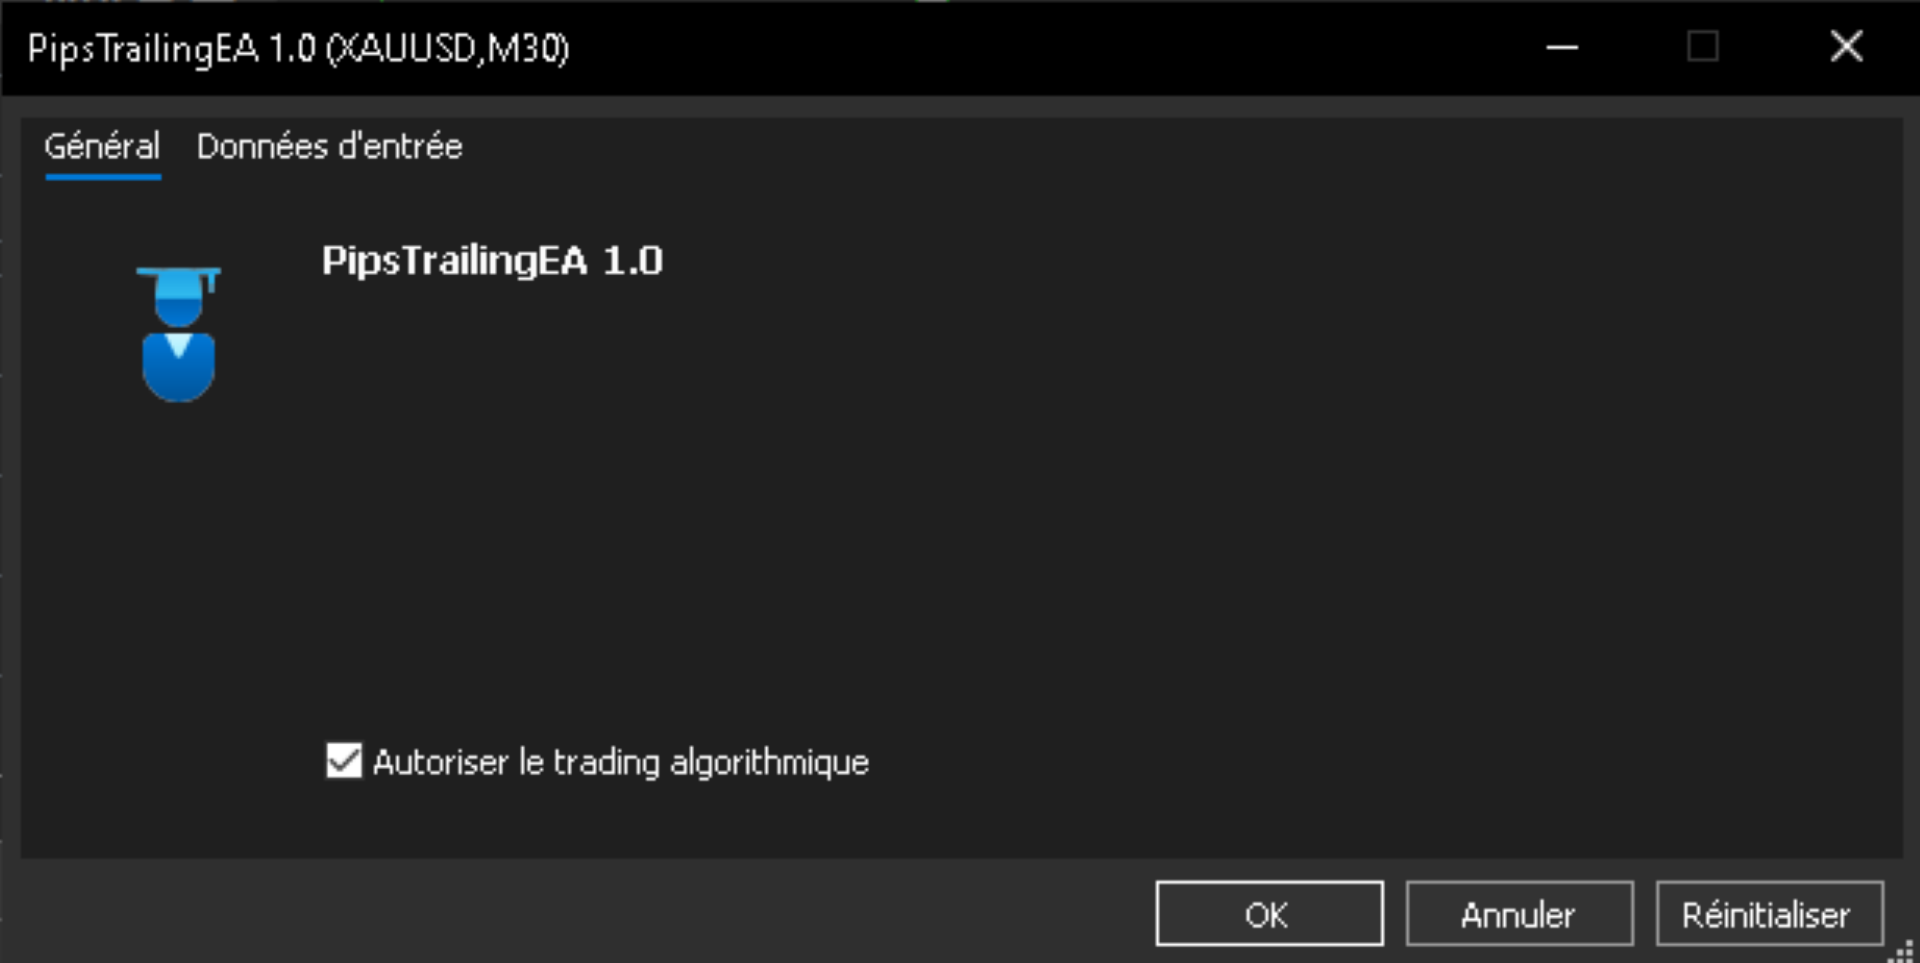Click the white checkmark in the checkbox
This screenshot has width=1920, height=963.
(x=344, y=761)
